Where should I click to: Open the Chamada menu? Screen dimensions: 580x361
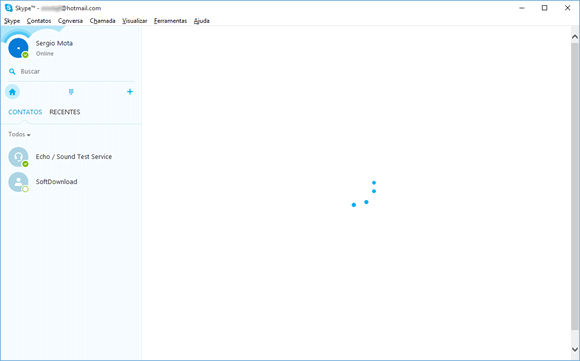(102, 21)
